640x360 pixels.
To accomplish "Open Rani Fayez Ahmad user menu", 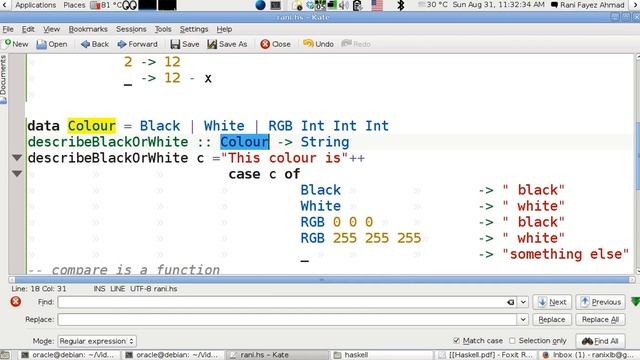I will (588, 5).
